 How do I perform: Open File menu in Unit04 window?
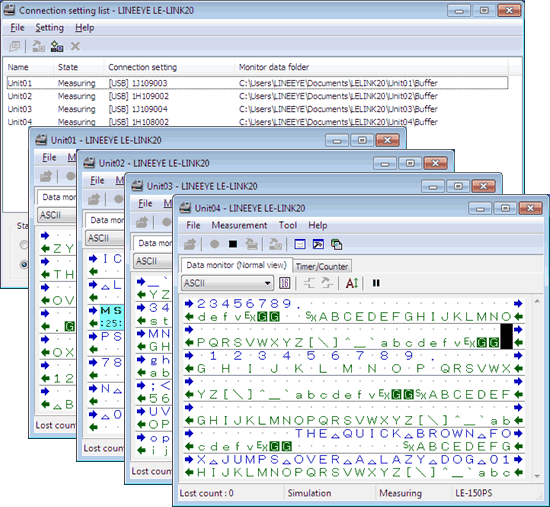pyautogui.click(x=193, y=225)
